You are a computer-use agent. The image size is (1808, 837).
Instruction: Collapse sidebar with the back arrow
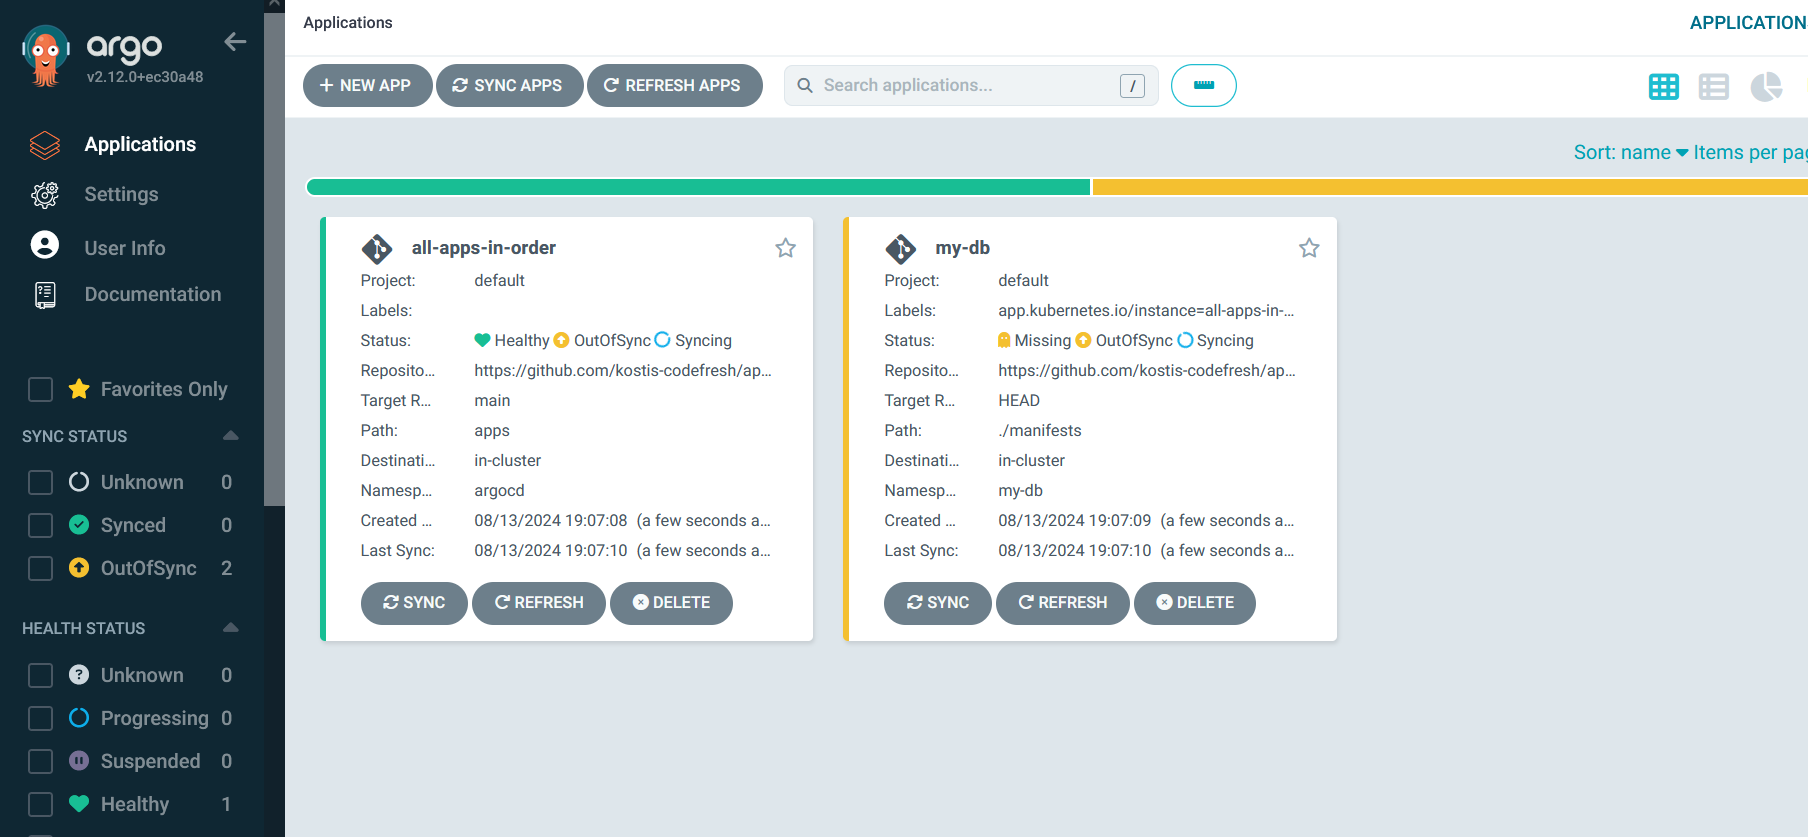[x=235, y=42]
